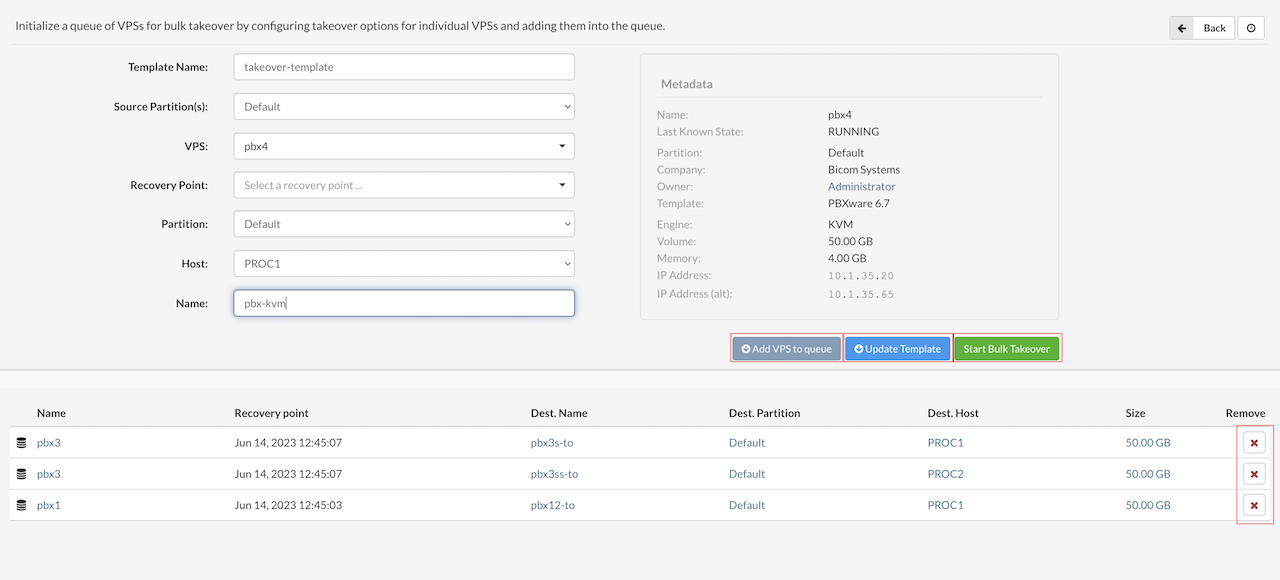Expand the Recovery Point selector
1280x580 pixels.
click(404, 185)
